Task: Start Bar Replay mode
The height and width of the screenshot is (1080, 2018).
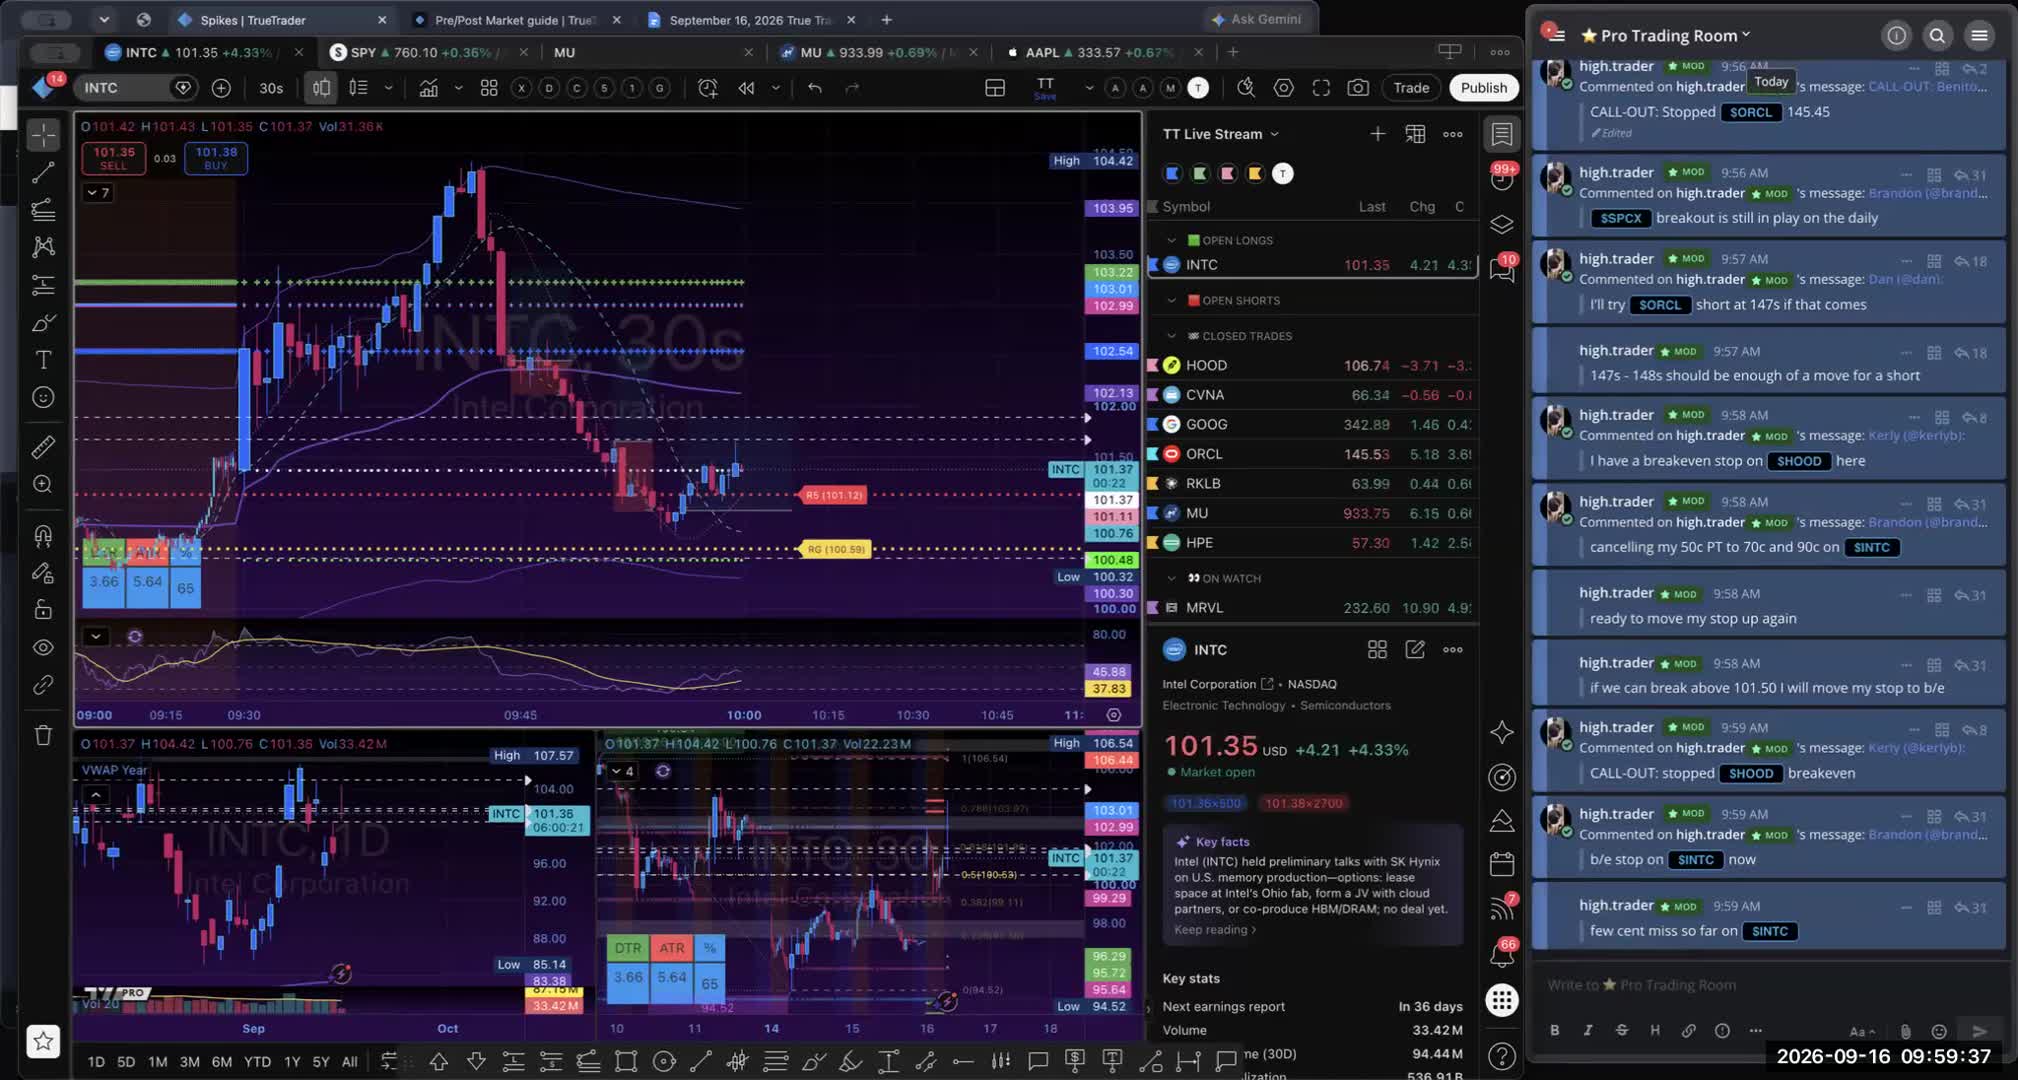Action: (x=746, y=88)
